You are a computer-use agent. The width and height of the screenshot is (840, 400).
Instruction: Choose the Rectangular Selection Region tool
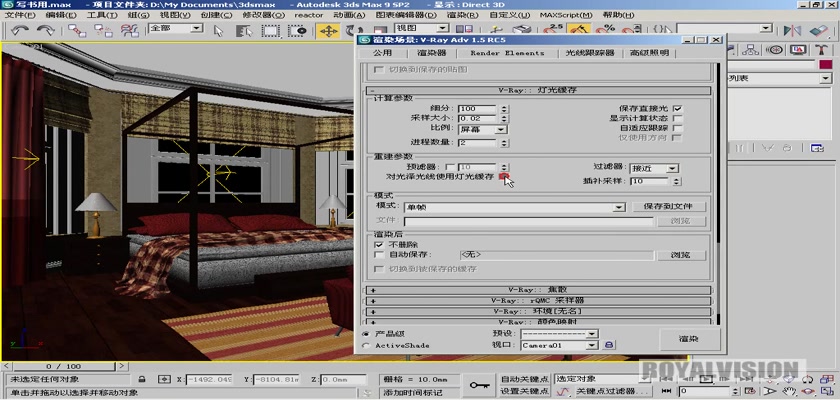tap(271, 31)
